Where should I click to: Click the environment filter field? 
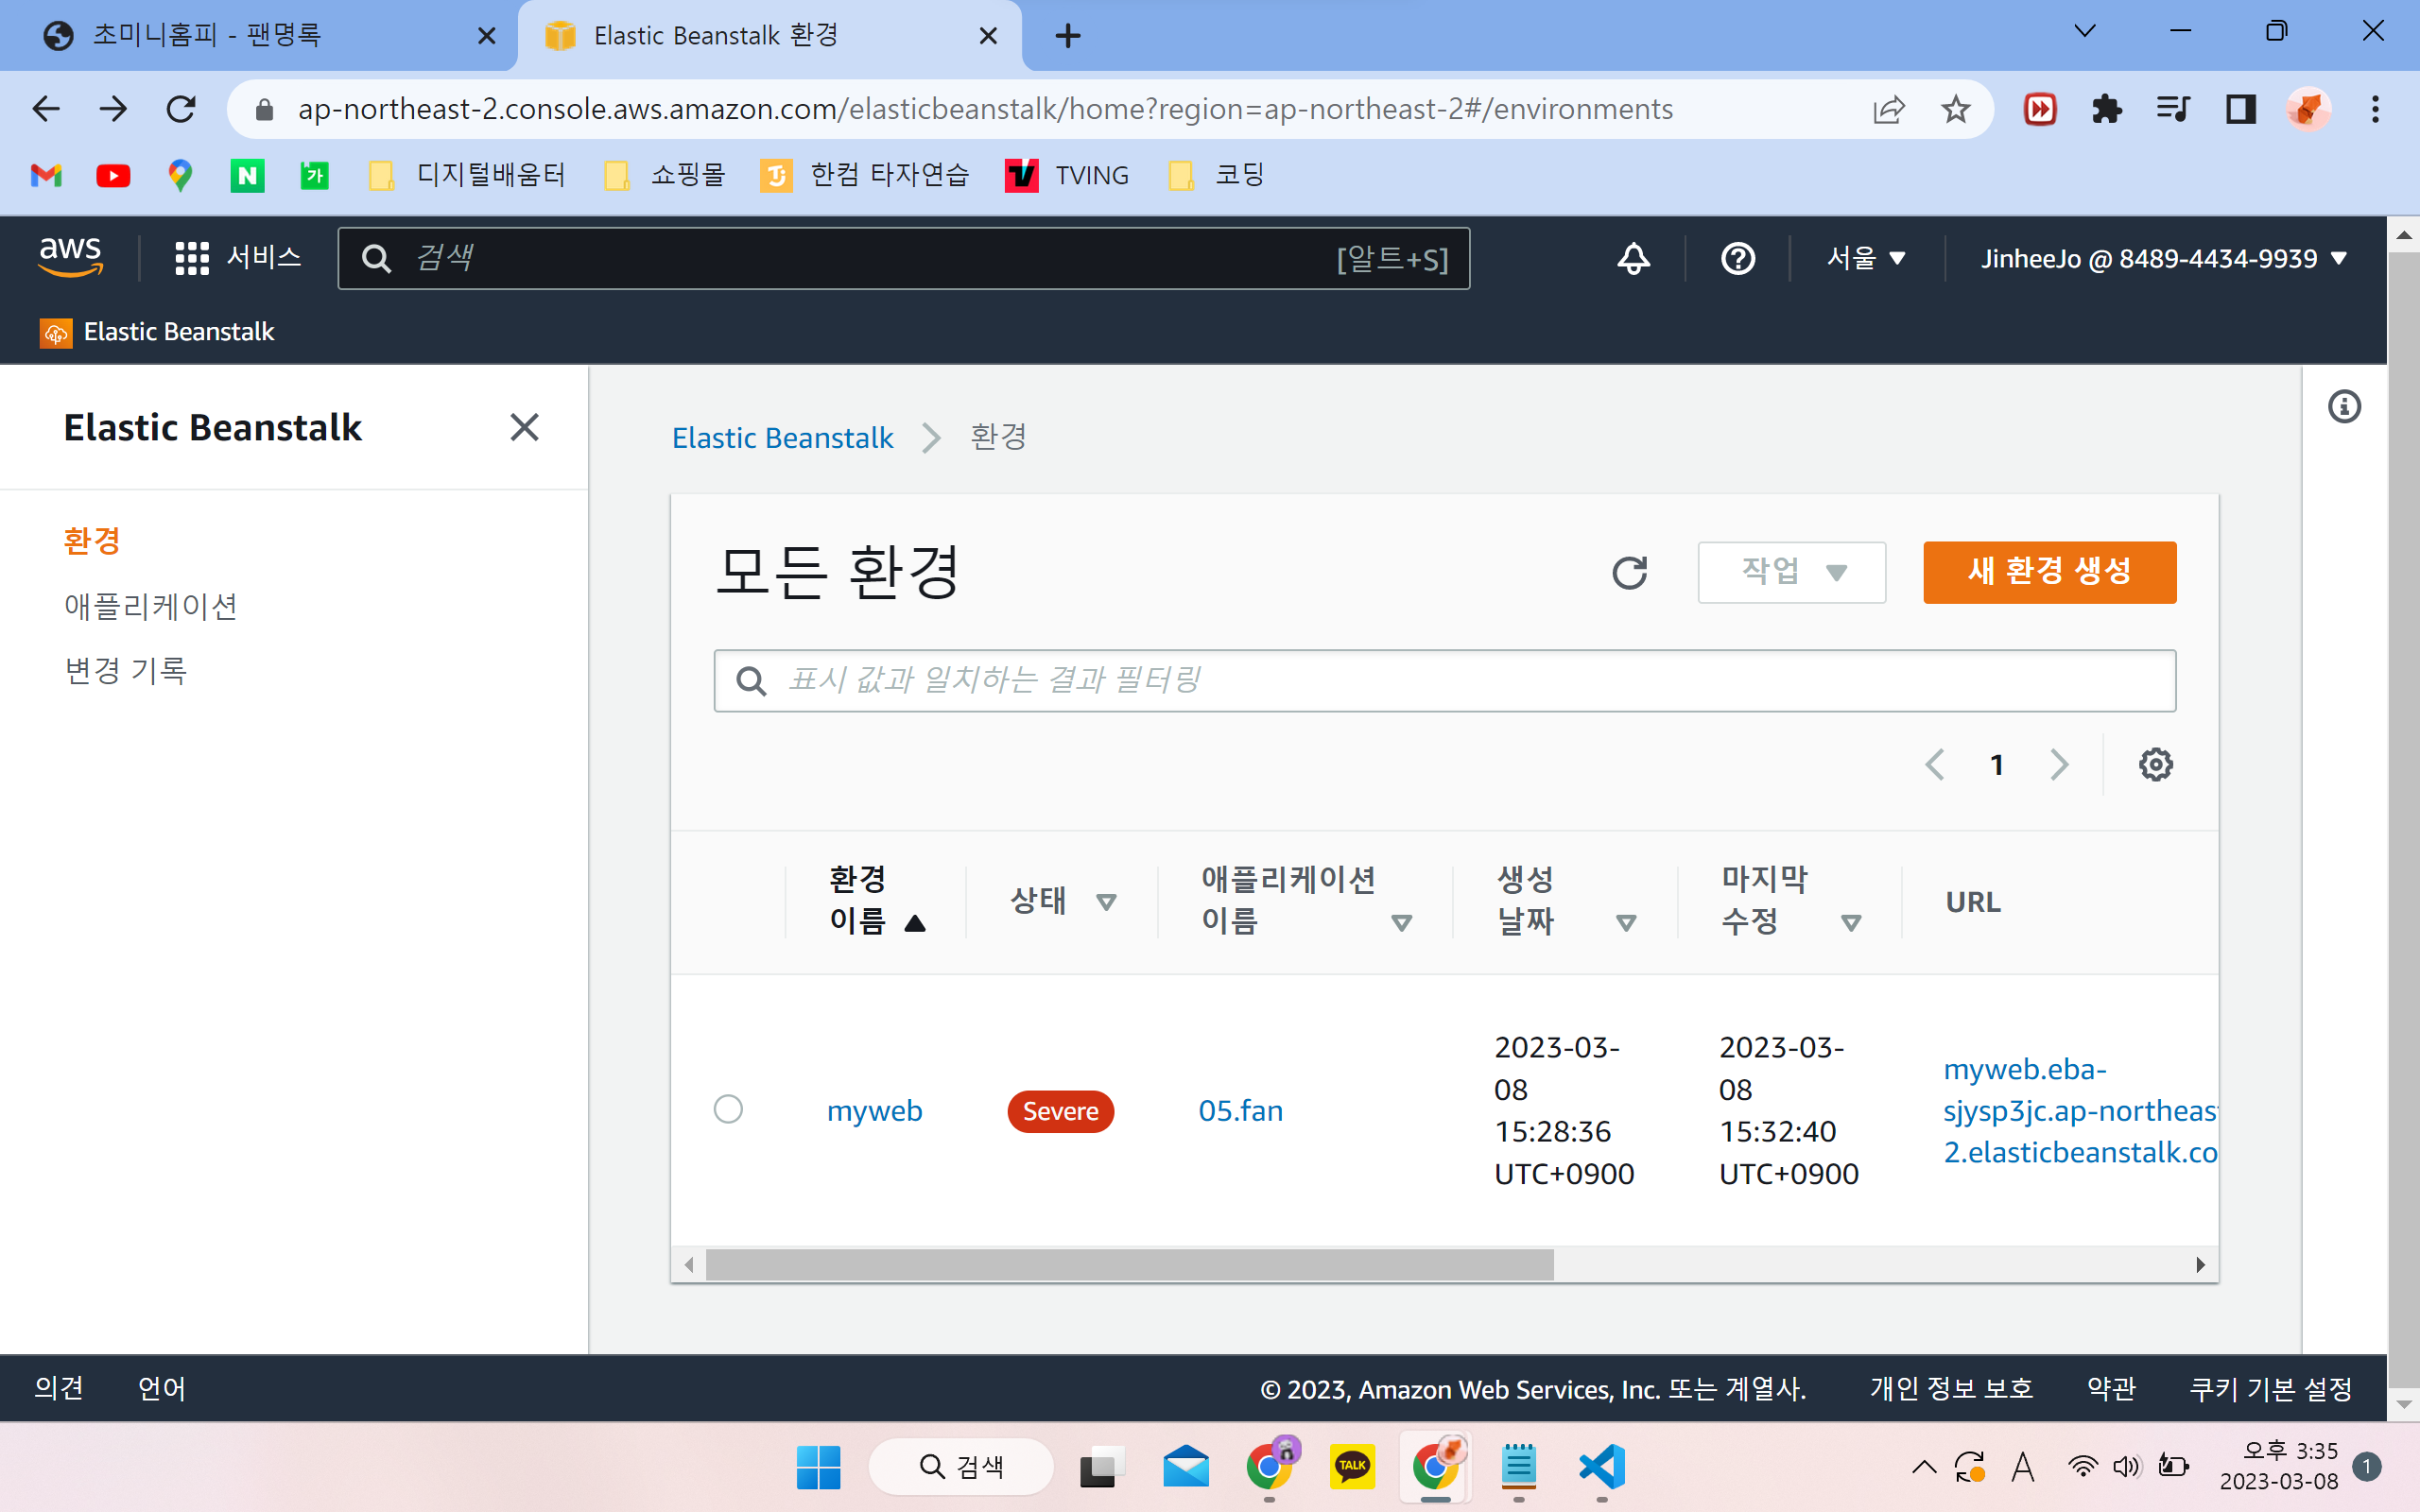click(x=1444, y=680)
